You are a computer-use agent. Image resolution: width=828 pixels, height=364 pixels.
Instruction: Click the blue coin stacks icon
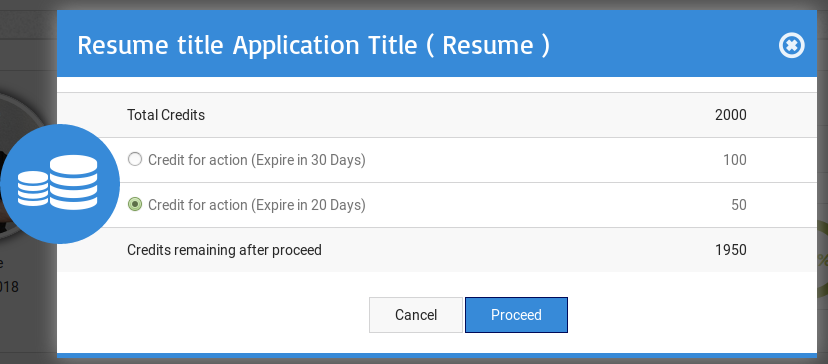[60, 184]
